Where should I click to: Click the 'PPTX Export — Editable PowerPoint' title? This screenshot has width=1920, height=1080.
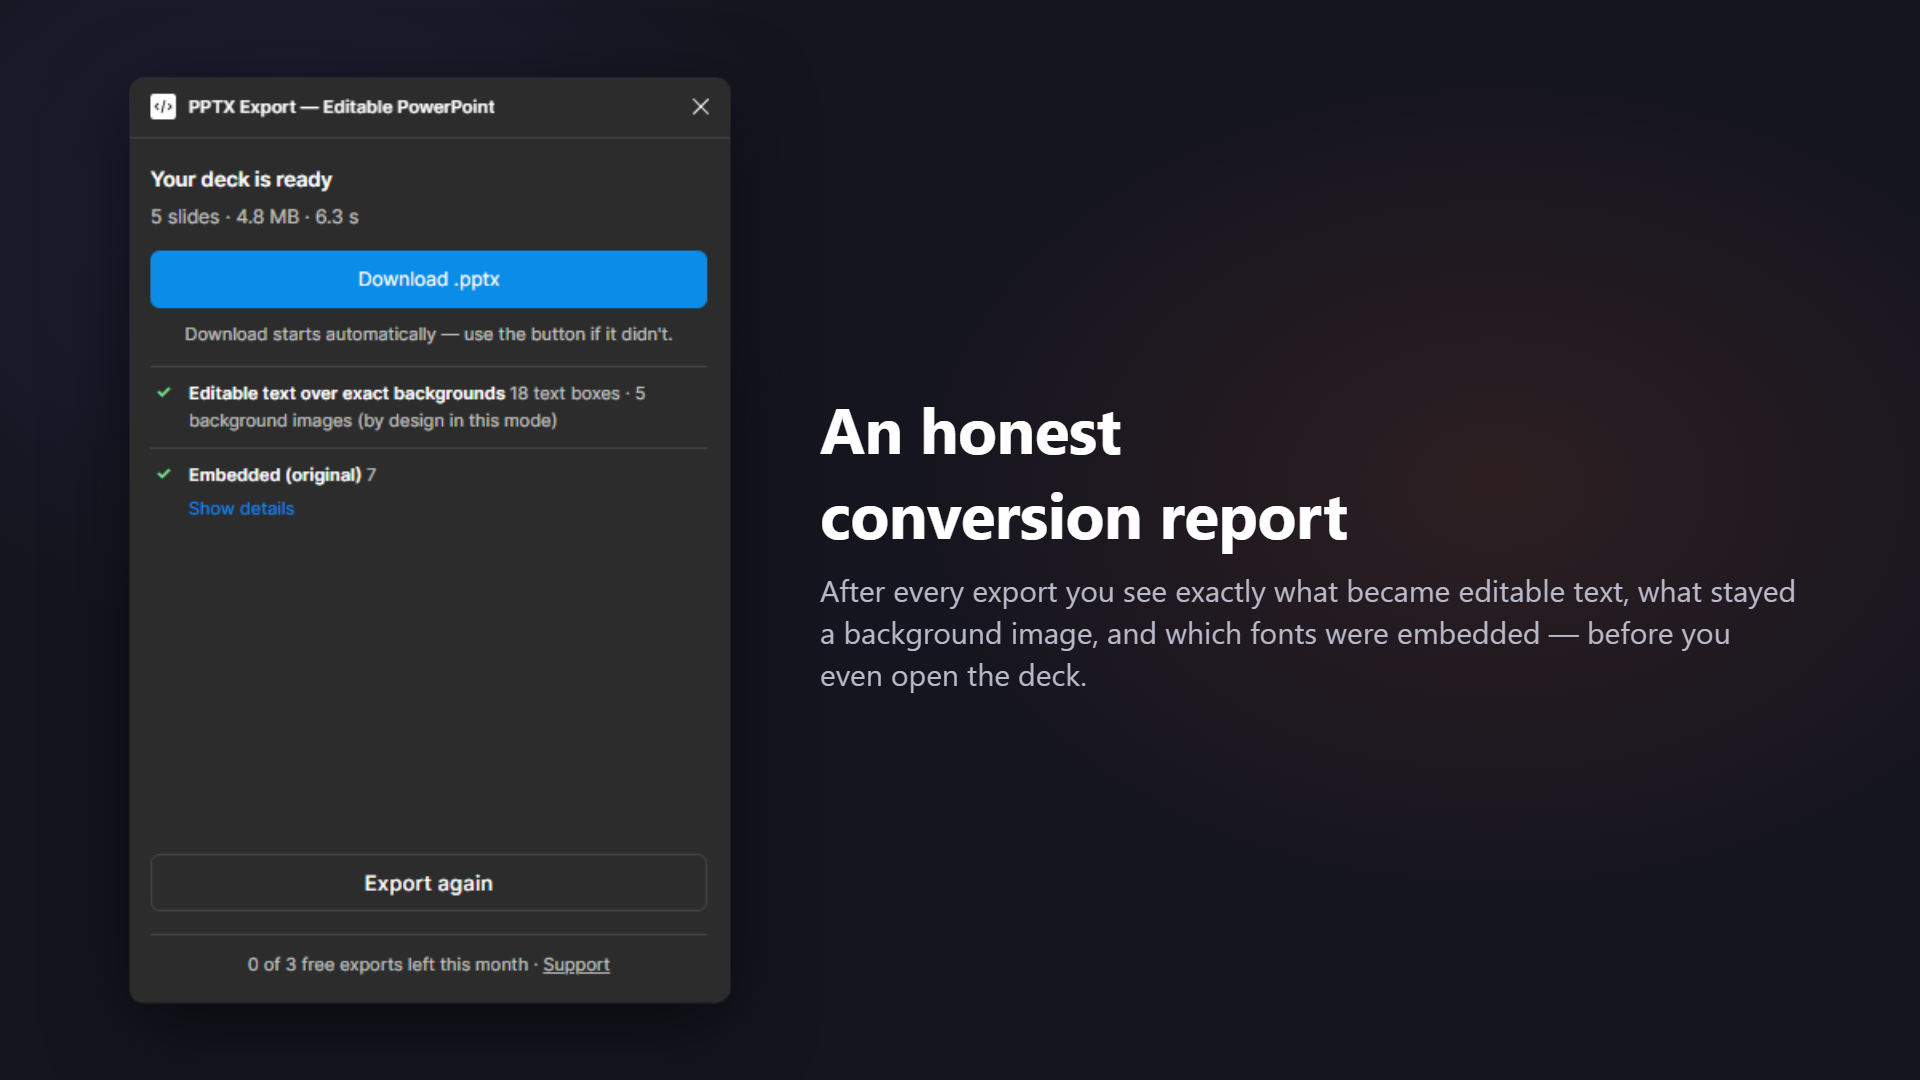(341, 107)
